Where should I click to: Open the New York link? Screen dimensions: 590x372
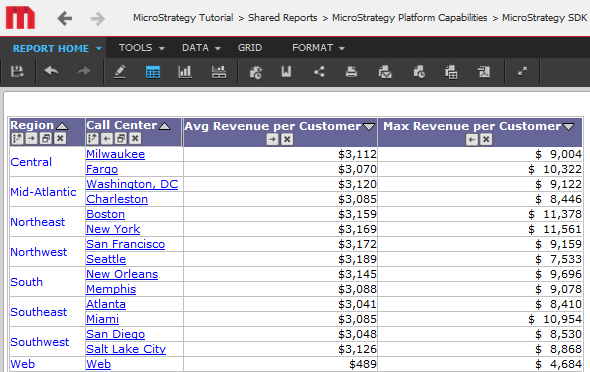point(113,229)
